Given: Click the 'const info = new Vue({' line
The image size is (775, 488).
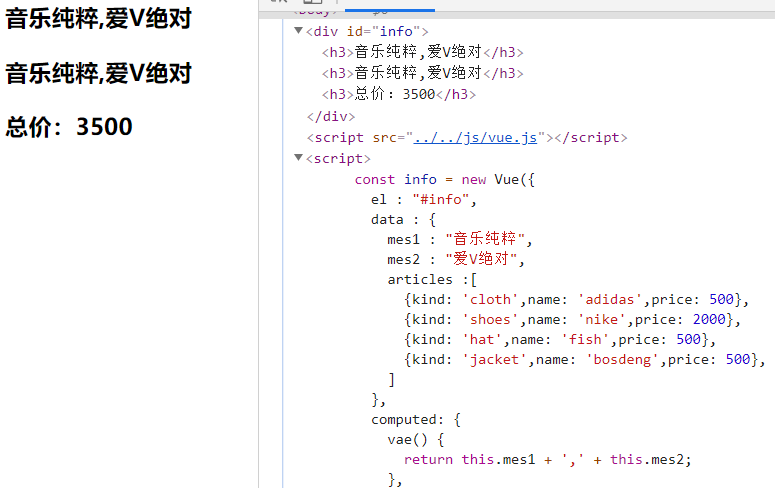Looking at the screenshot, I should coord(445,179).
